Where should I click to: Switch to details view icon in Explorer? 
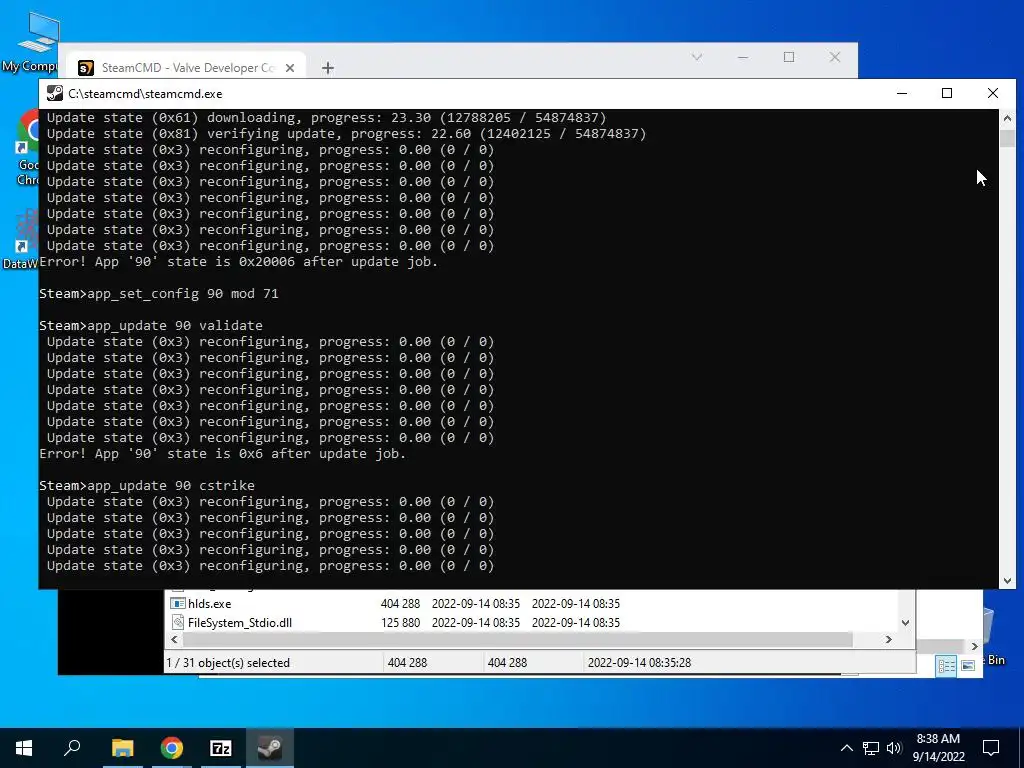[946, 665]
